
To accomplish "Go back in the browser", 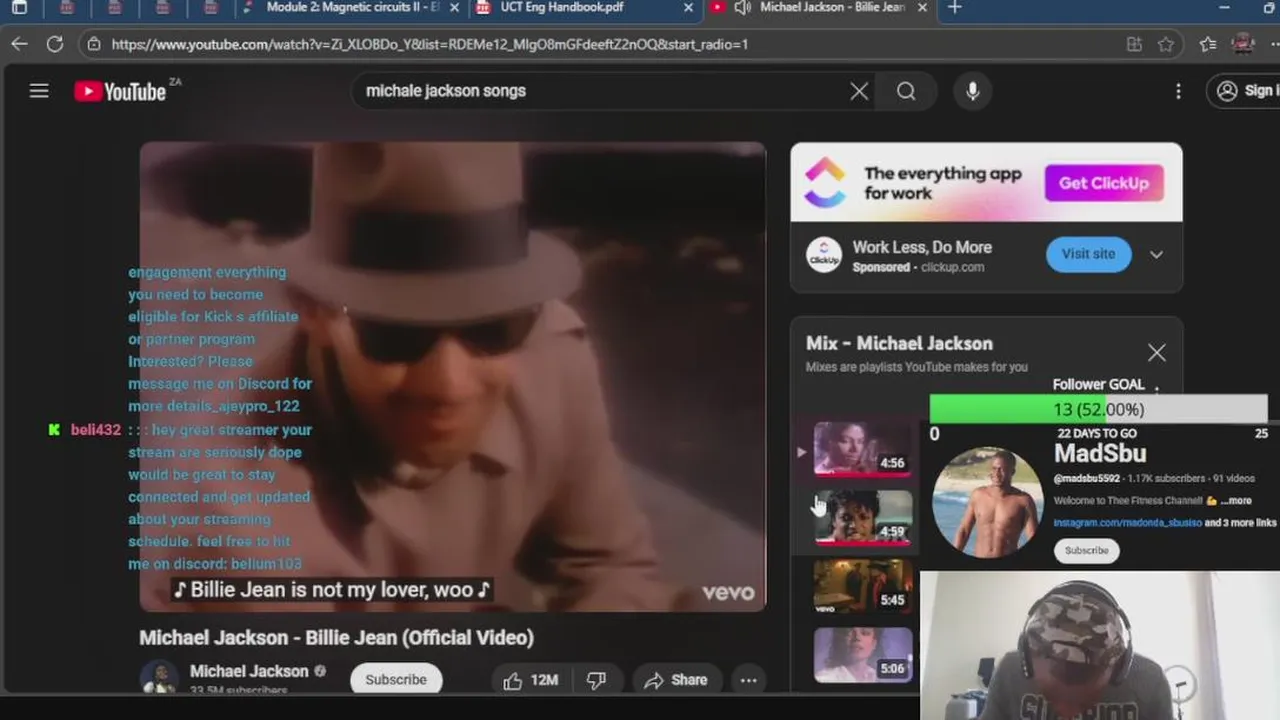I will tap(19, 44).
